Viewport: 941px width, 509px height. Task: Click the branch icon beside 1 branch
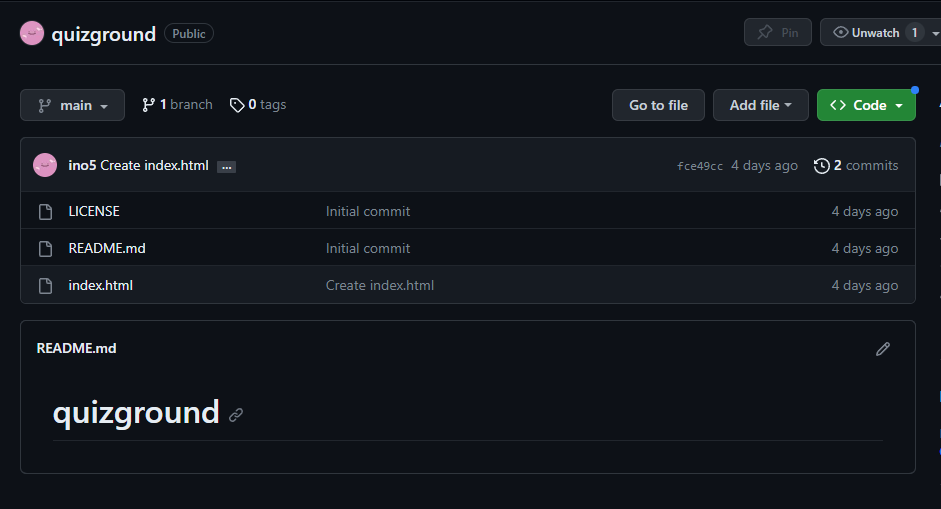[x=148, y=105]
